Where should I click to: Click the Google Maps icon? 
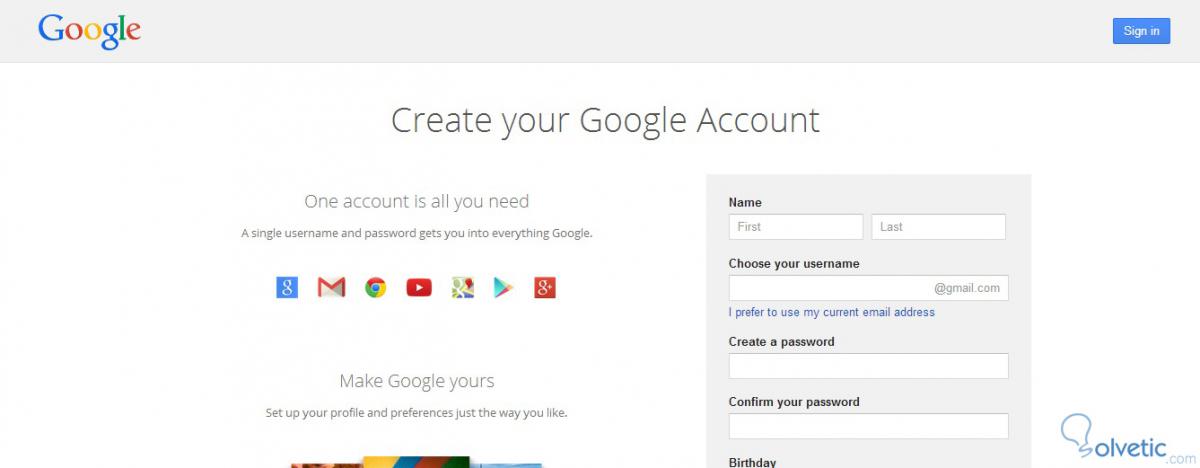pyautogui.click(x=462, y=288)
